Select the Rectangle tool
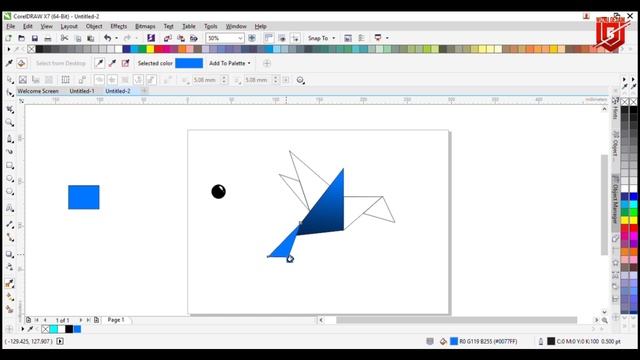 (10, 165)
